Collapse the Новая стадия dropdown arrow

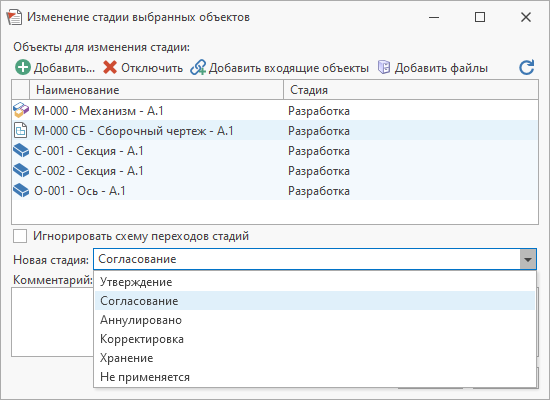pyautogui.click(x=528, y=259)
